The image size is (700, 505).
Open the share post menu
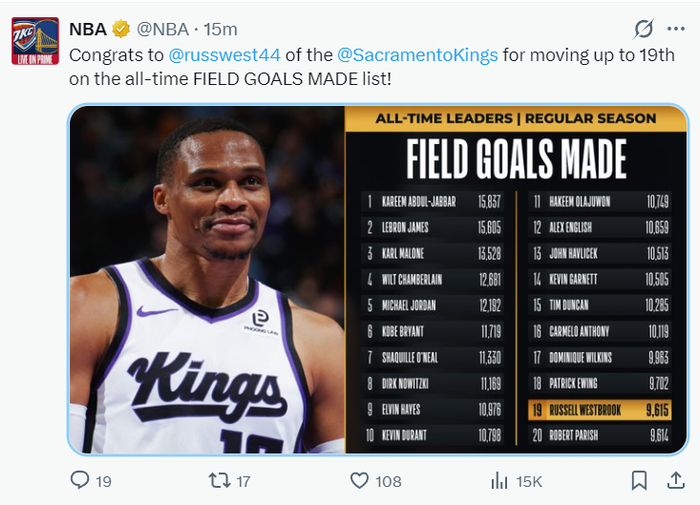674,481
